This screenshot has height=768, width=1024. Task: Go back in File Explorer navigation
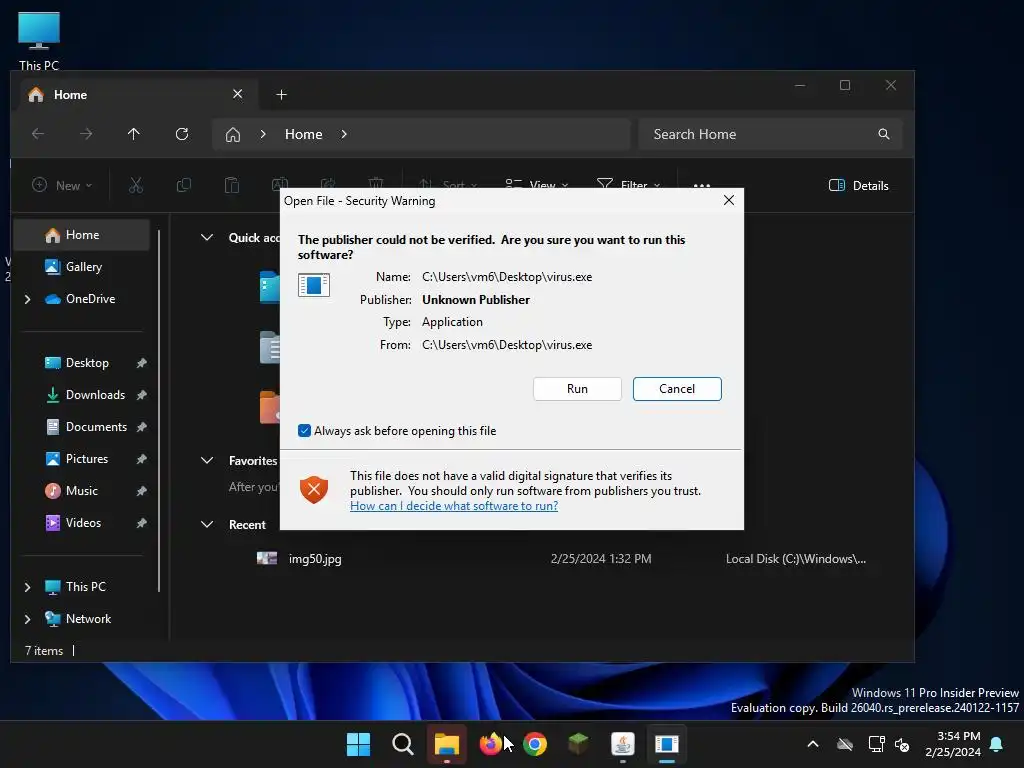tap(38, 134)
